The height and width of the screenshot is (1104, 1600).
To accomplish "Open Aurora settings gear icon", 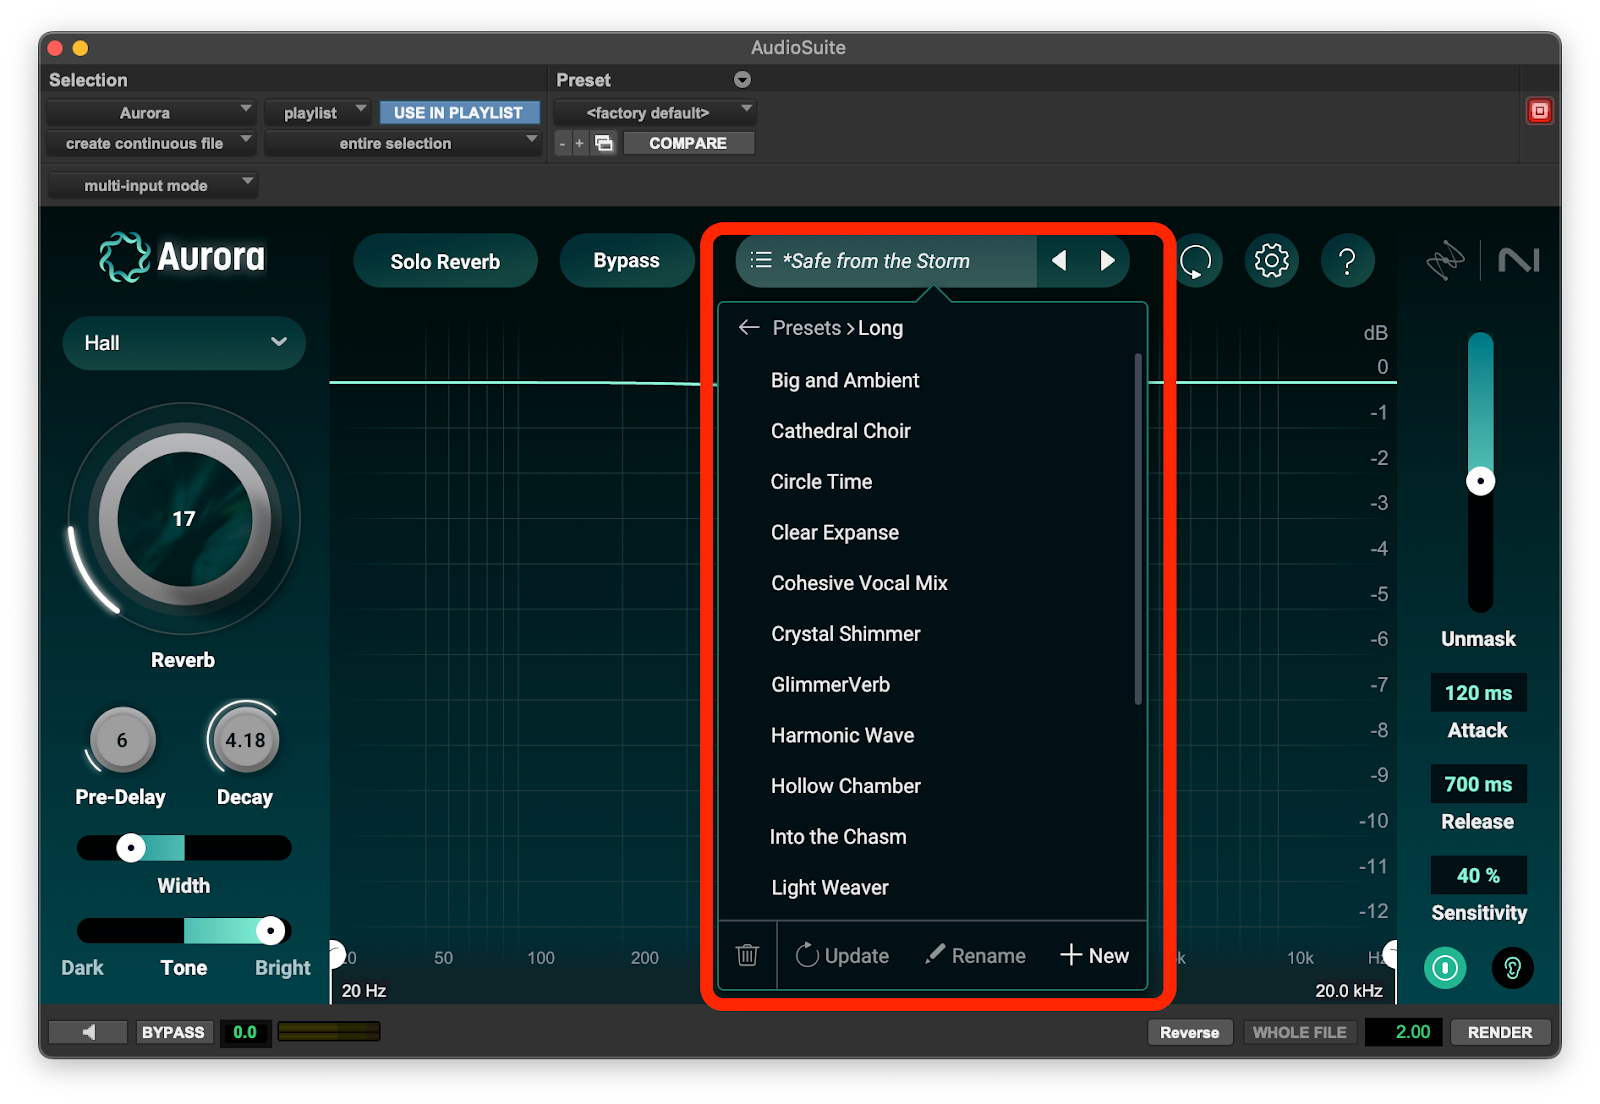I will click(x=1271, y=261).
